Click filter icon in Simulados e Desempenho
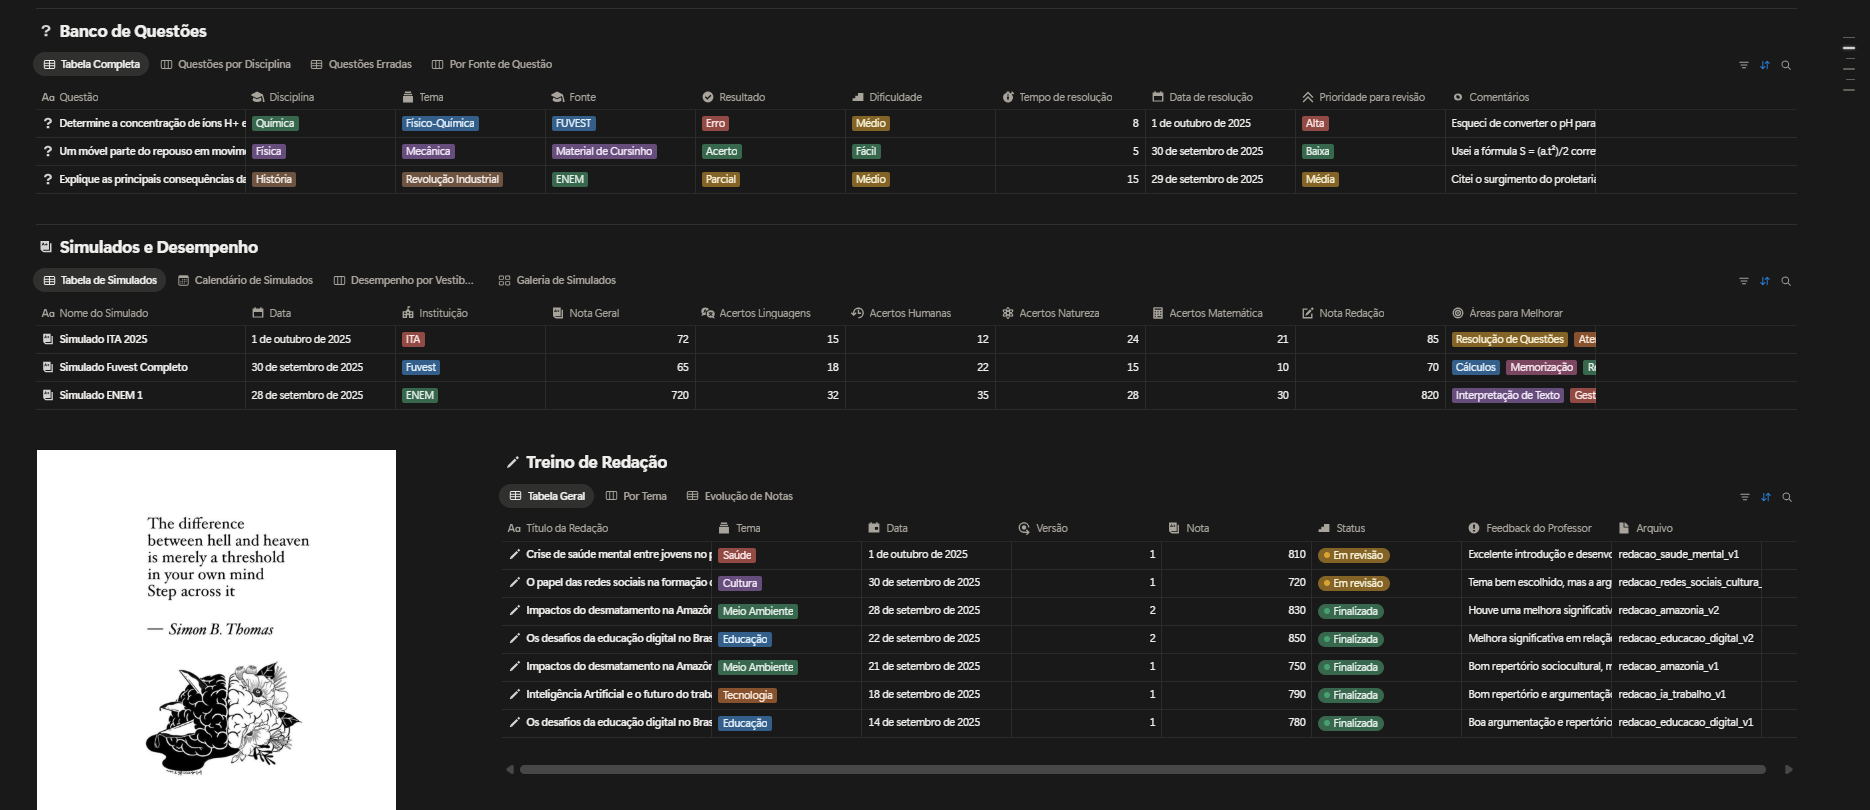This screenshot has height=810, width=1870. [1743, 281]
